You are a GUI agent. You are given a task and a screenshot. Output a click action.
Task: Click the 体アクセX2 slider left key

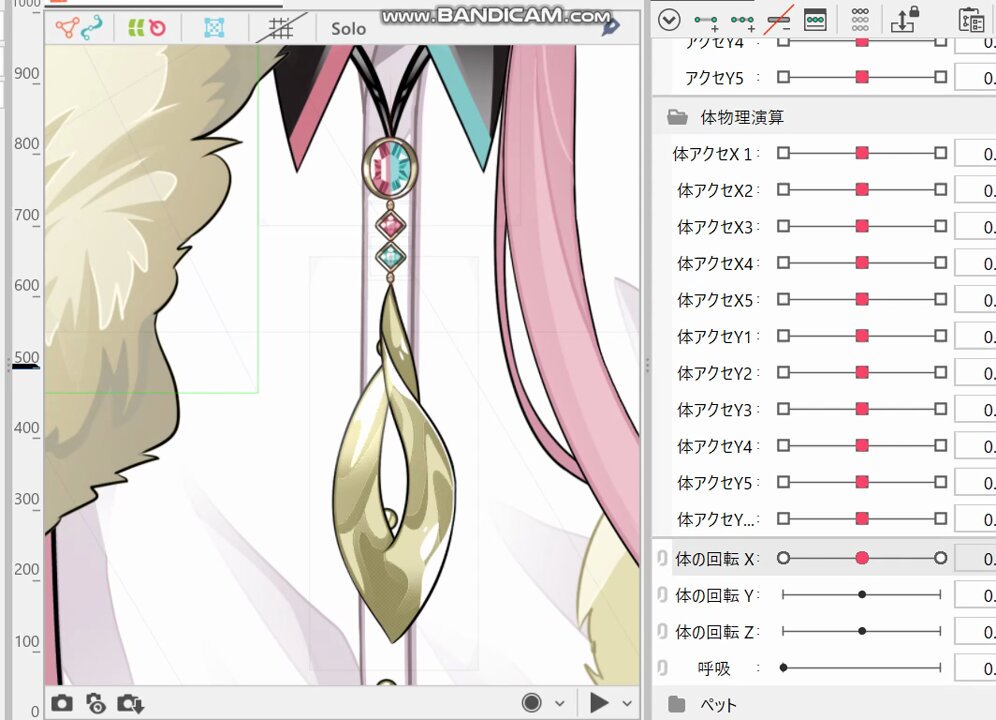click(x=783, y=189)
